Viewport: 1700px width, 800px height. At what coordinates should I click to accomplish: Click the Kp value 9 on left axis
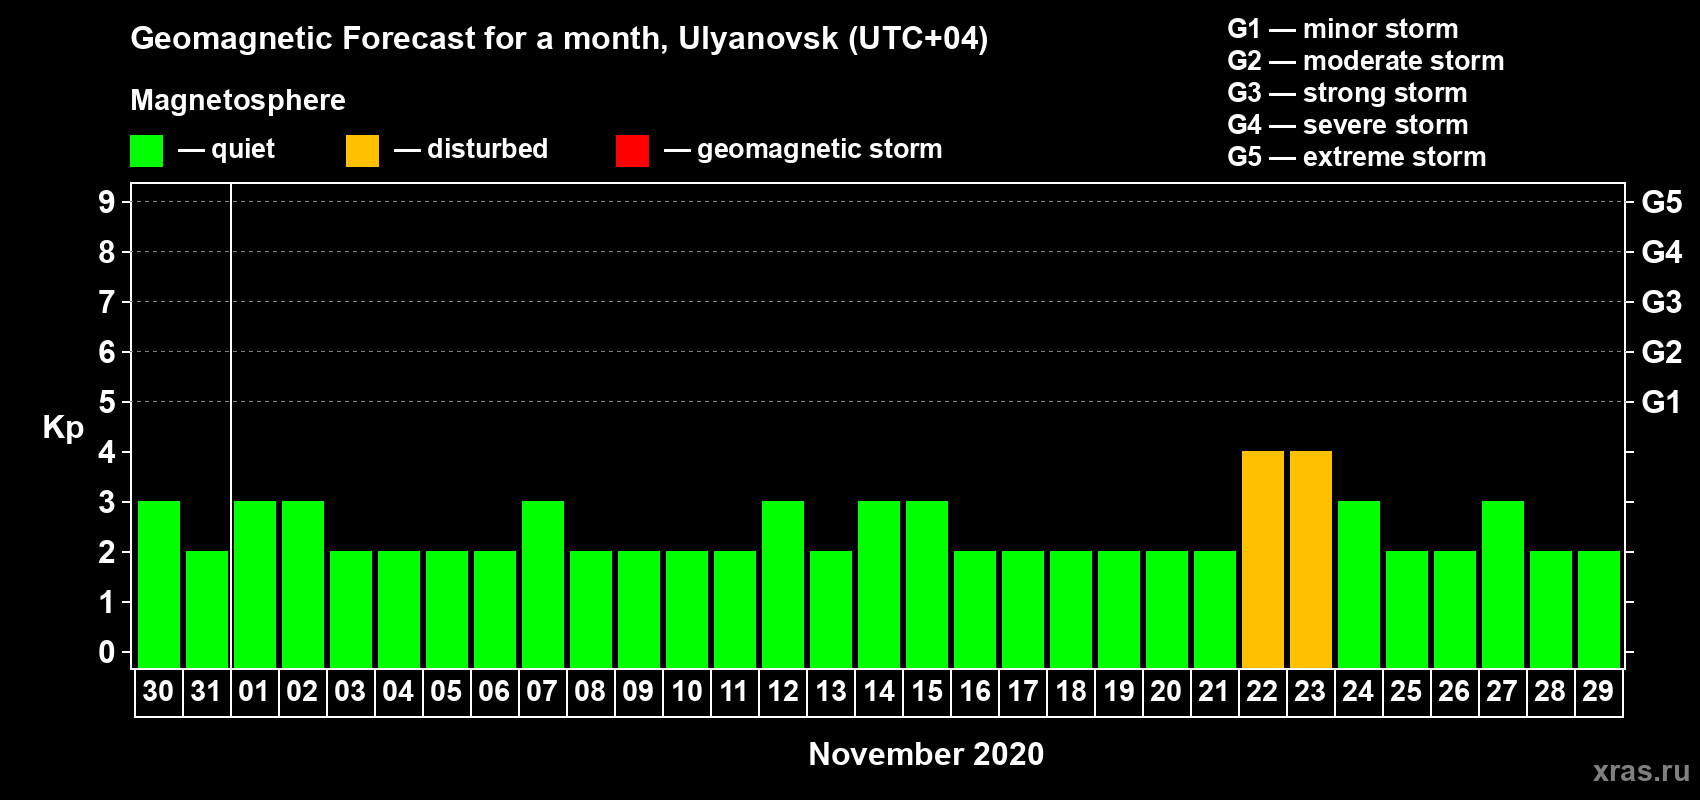point(107,202)
